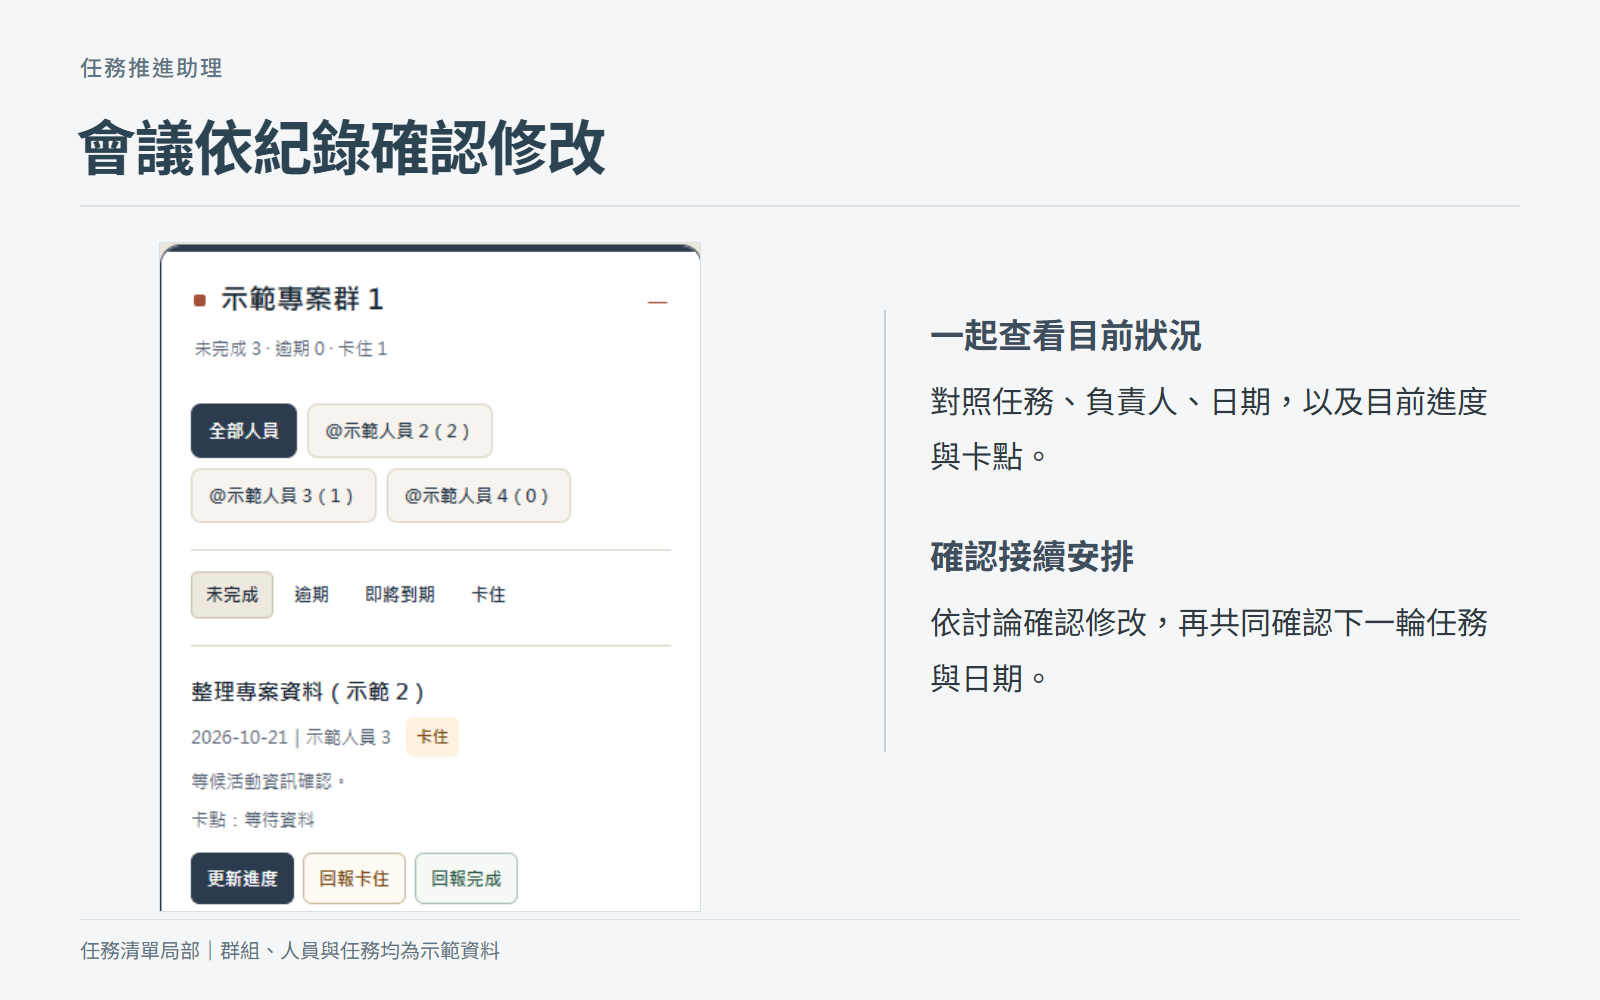Click the slide title 會議依紀錄確認修改
This screenshot has height=1000, width=1600.
(342, 148)
